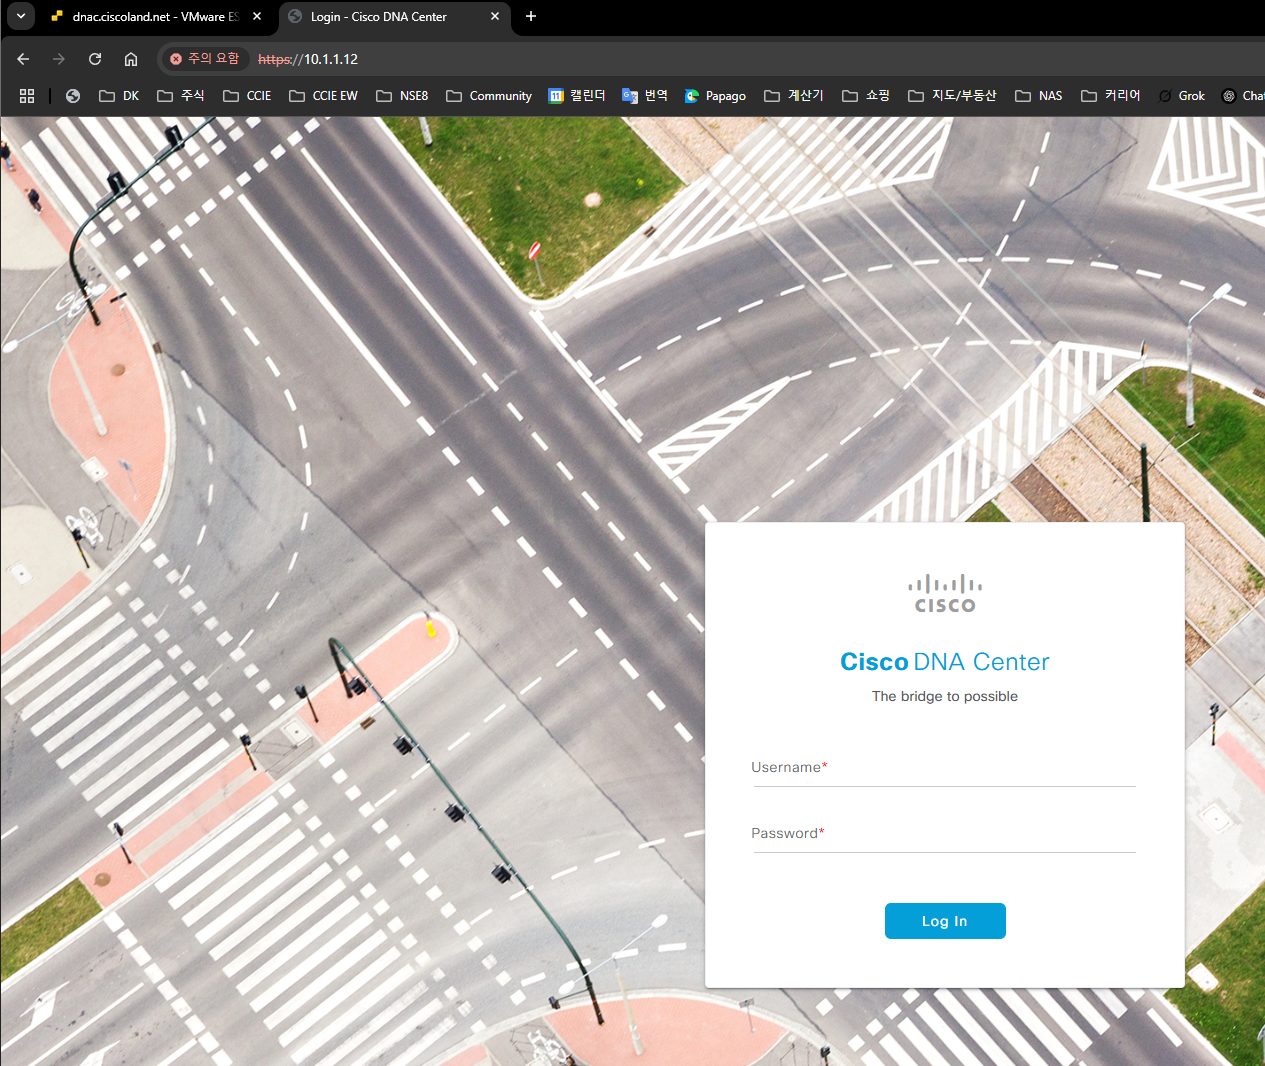The width and height of the screenshot is (1265, 1066).
Task: Open the NSE8 bookmark folder
Action: click(x=402, y=96)
